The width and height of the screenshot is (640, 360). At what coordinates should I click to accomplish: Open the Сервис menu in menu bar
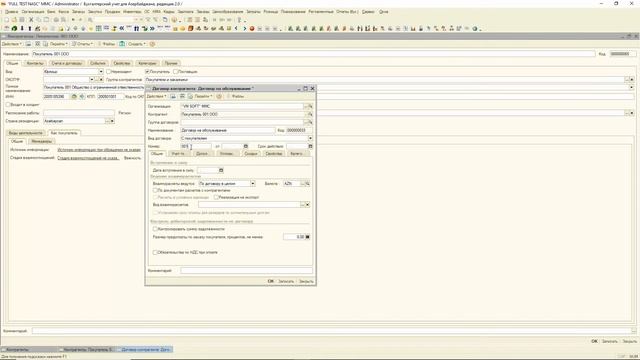tap(368, 12)
